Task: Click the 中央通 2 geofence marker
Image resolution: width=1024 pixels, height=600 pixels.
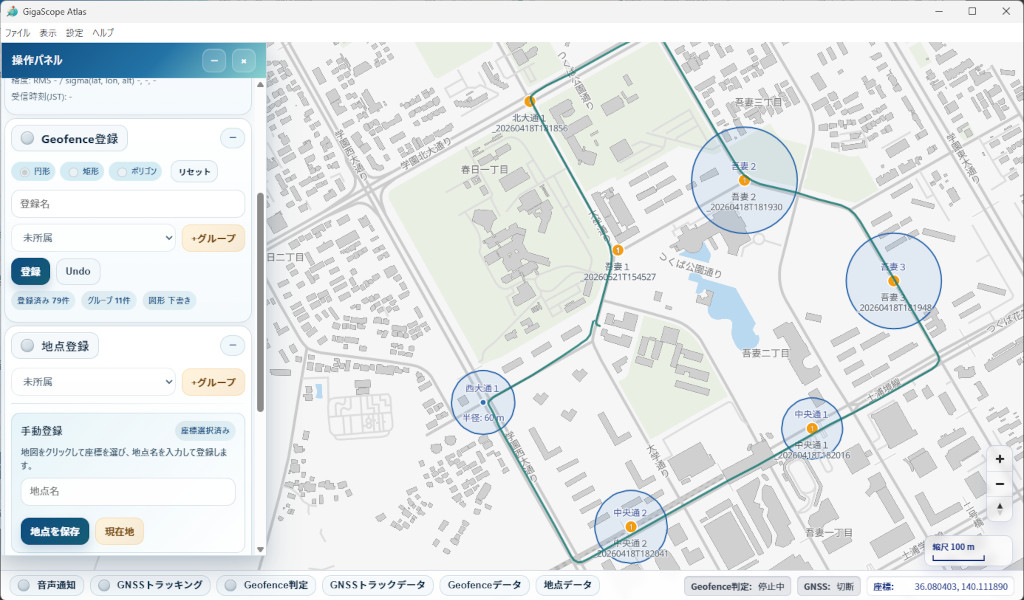Action: click(x=630, y=526)
